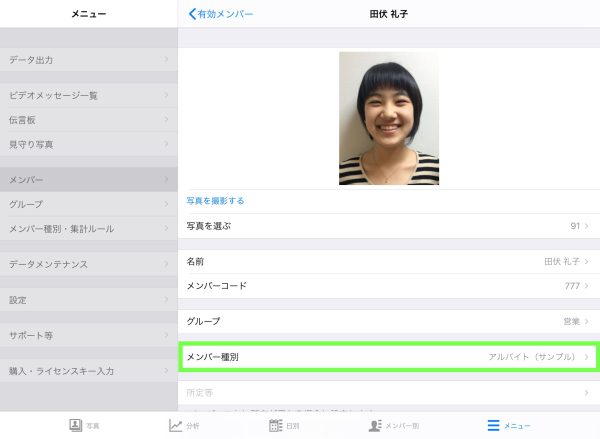Open 見守り写真 menu item

coord(88,145)
